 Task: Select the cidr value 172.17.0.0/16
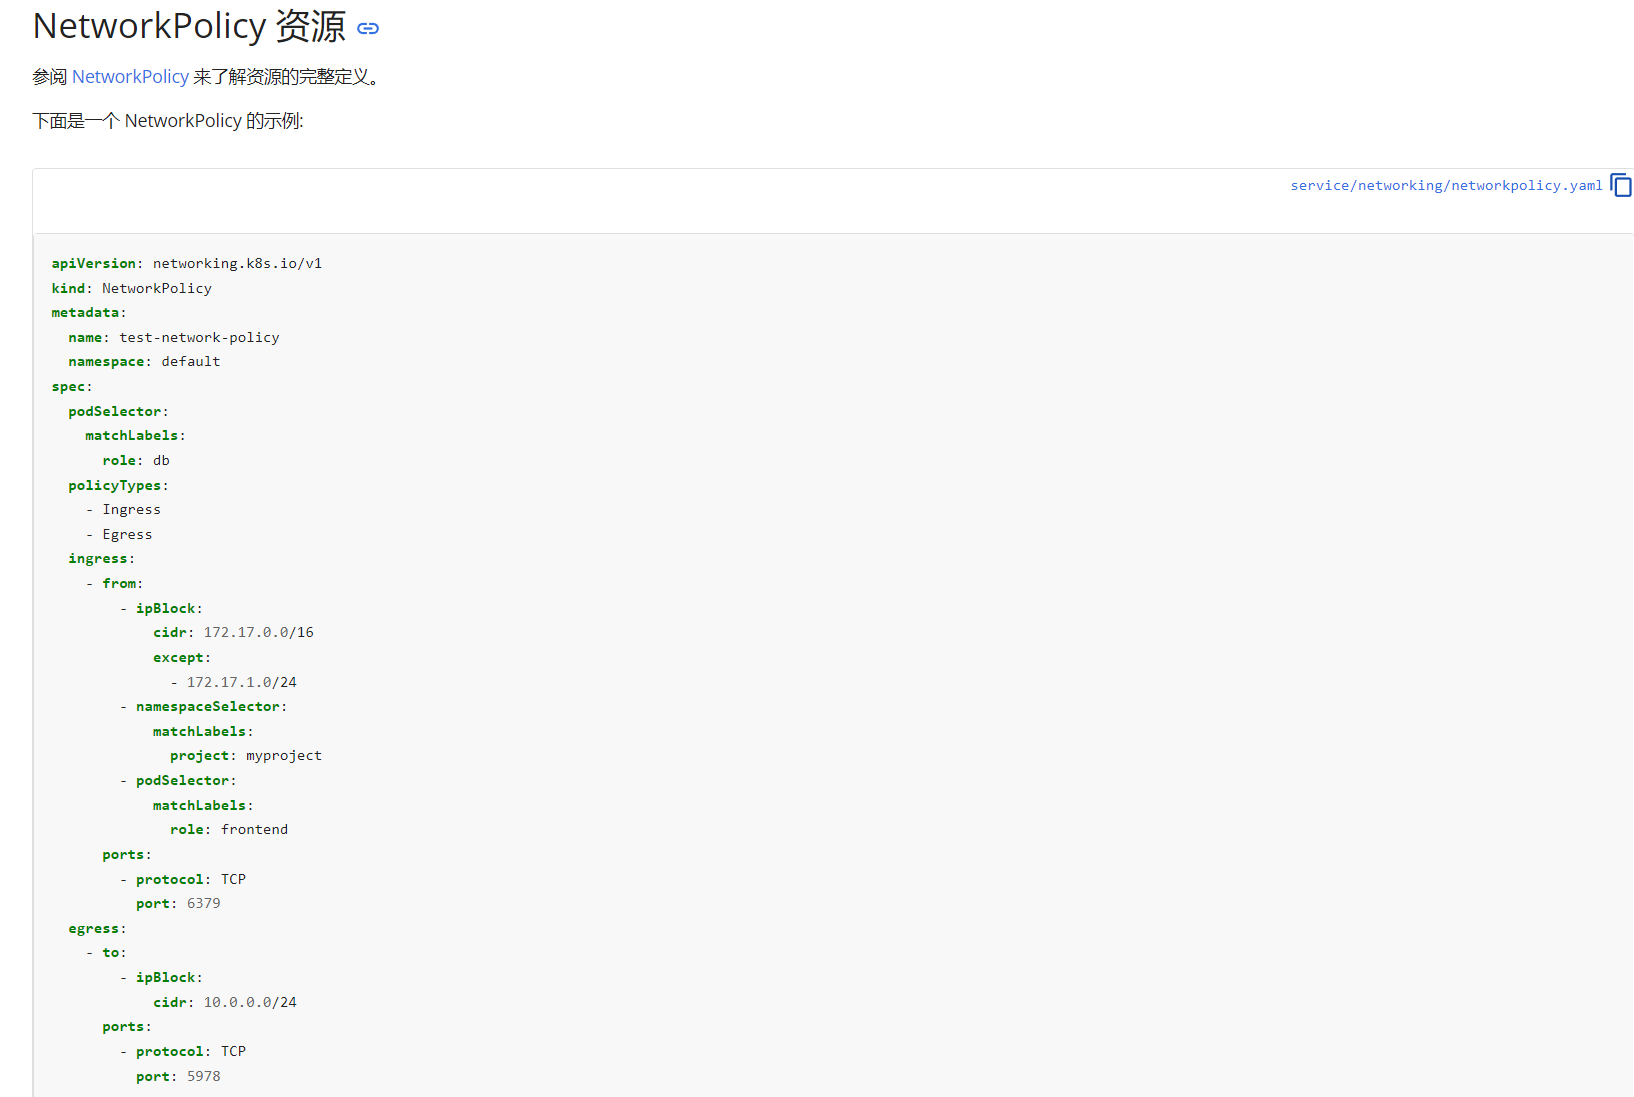pos(257,632)
